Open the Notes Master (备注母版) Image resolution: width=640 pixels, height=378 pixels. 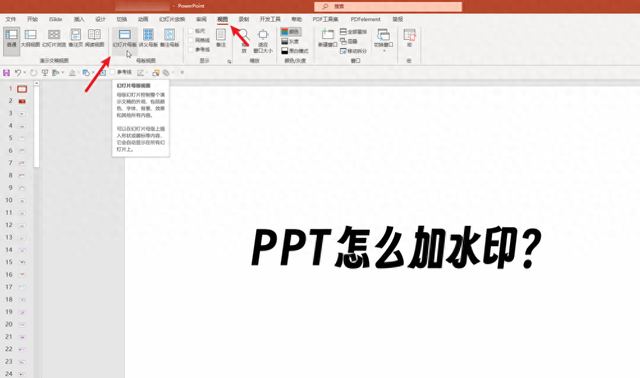[169, 38]
